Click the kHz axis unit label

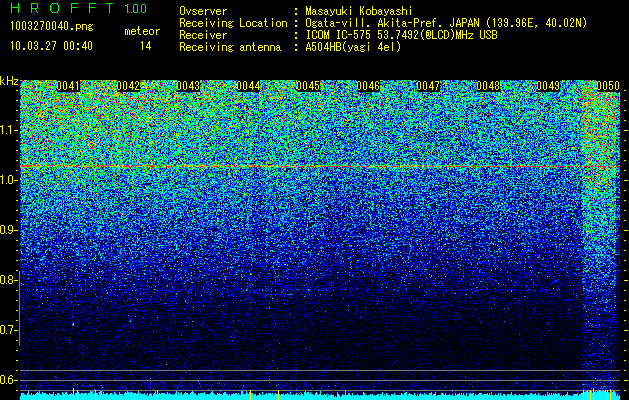(x=9, y=81)
